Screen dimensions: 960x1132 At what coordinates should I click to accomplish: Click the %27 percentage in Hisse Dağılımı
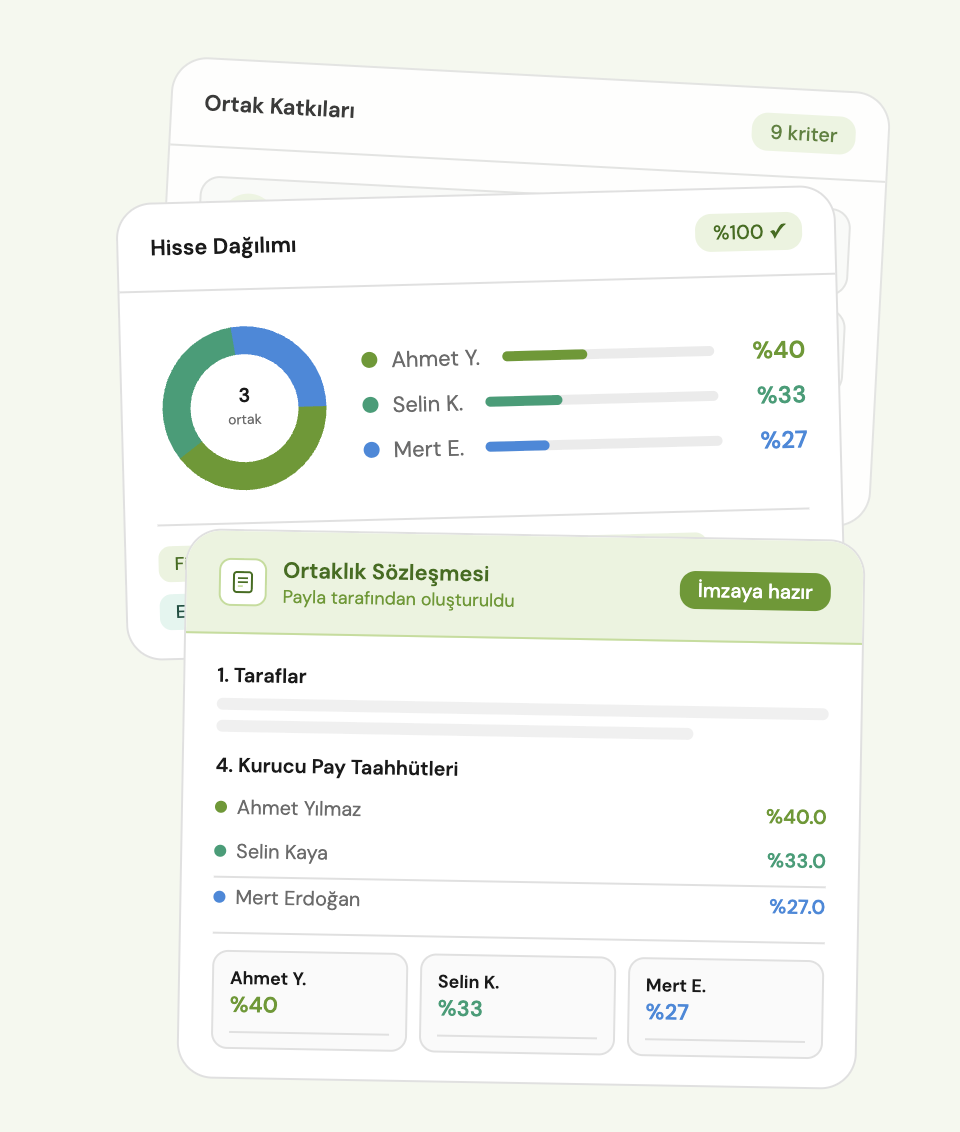[784, 440]
